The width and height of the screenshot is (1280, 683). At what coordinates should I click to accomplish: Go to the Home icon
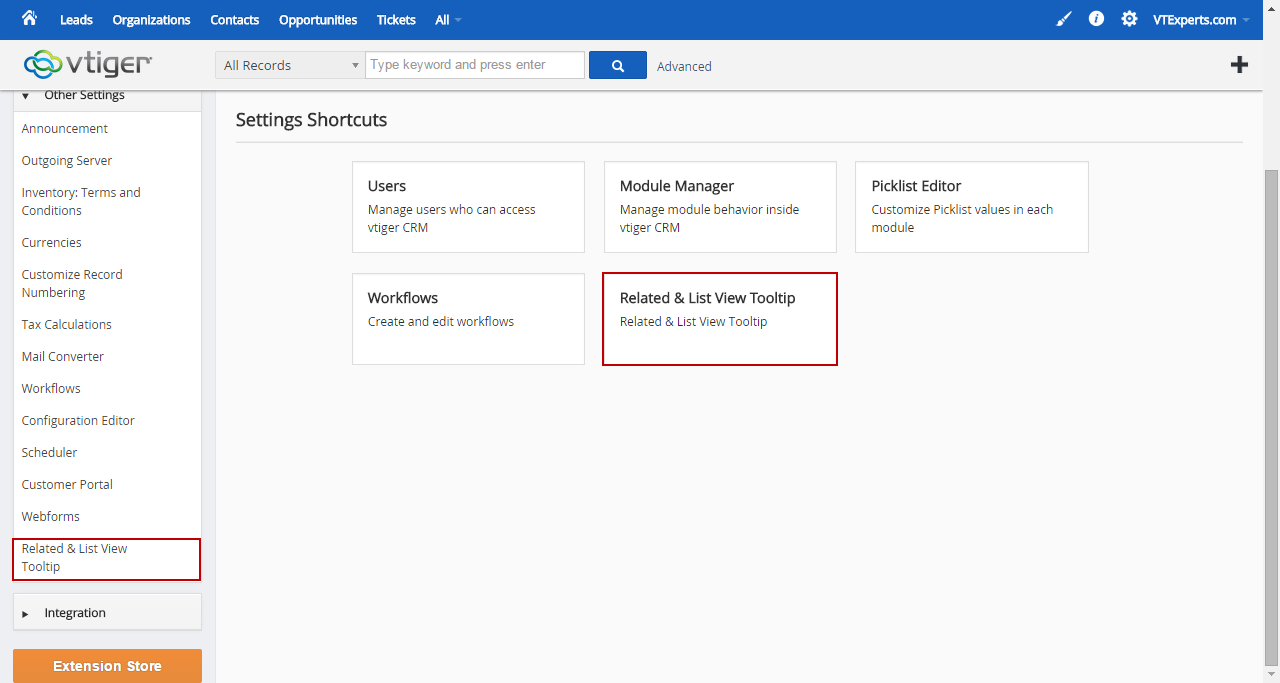29,18
